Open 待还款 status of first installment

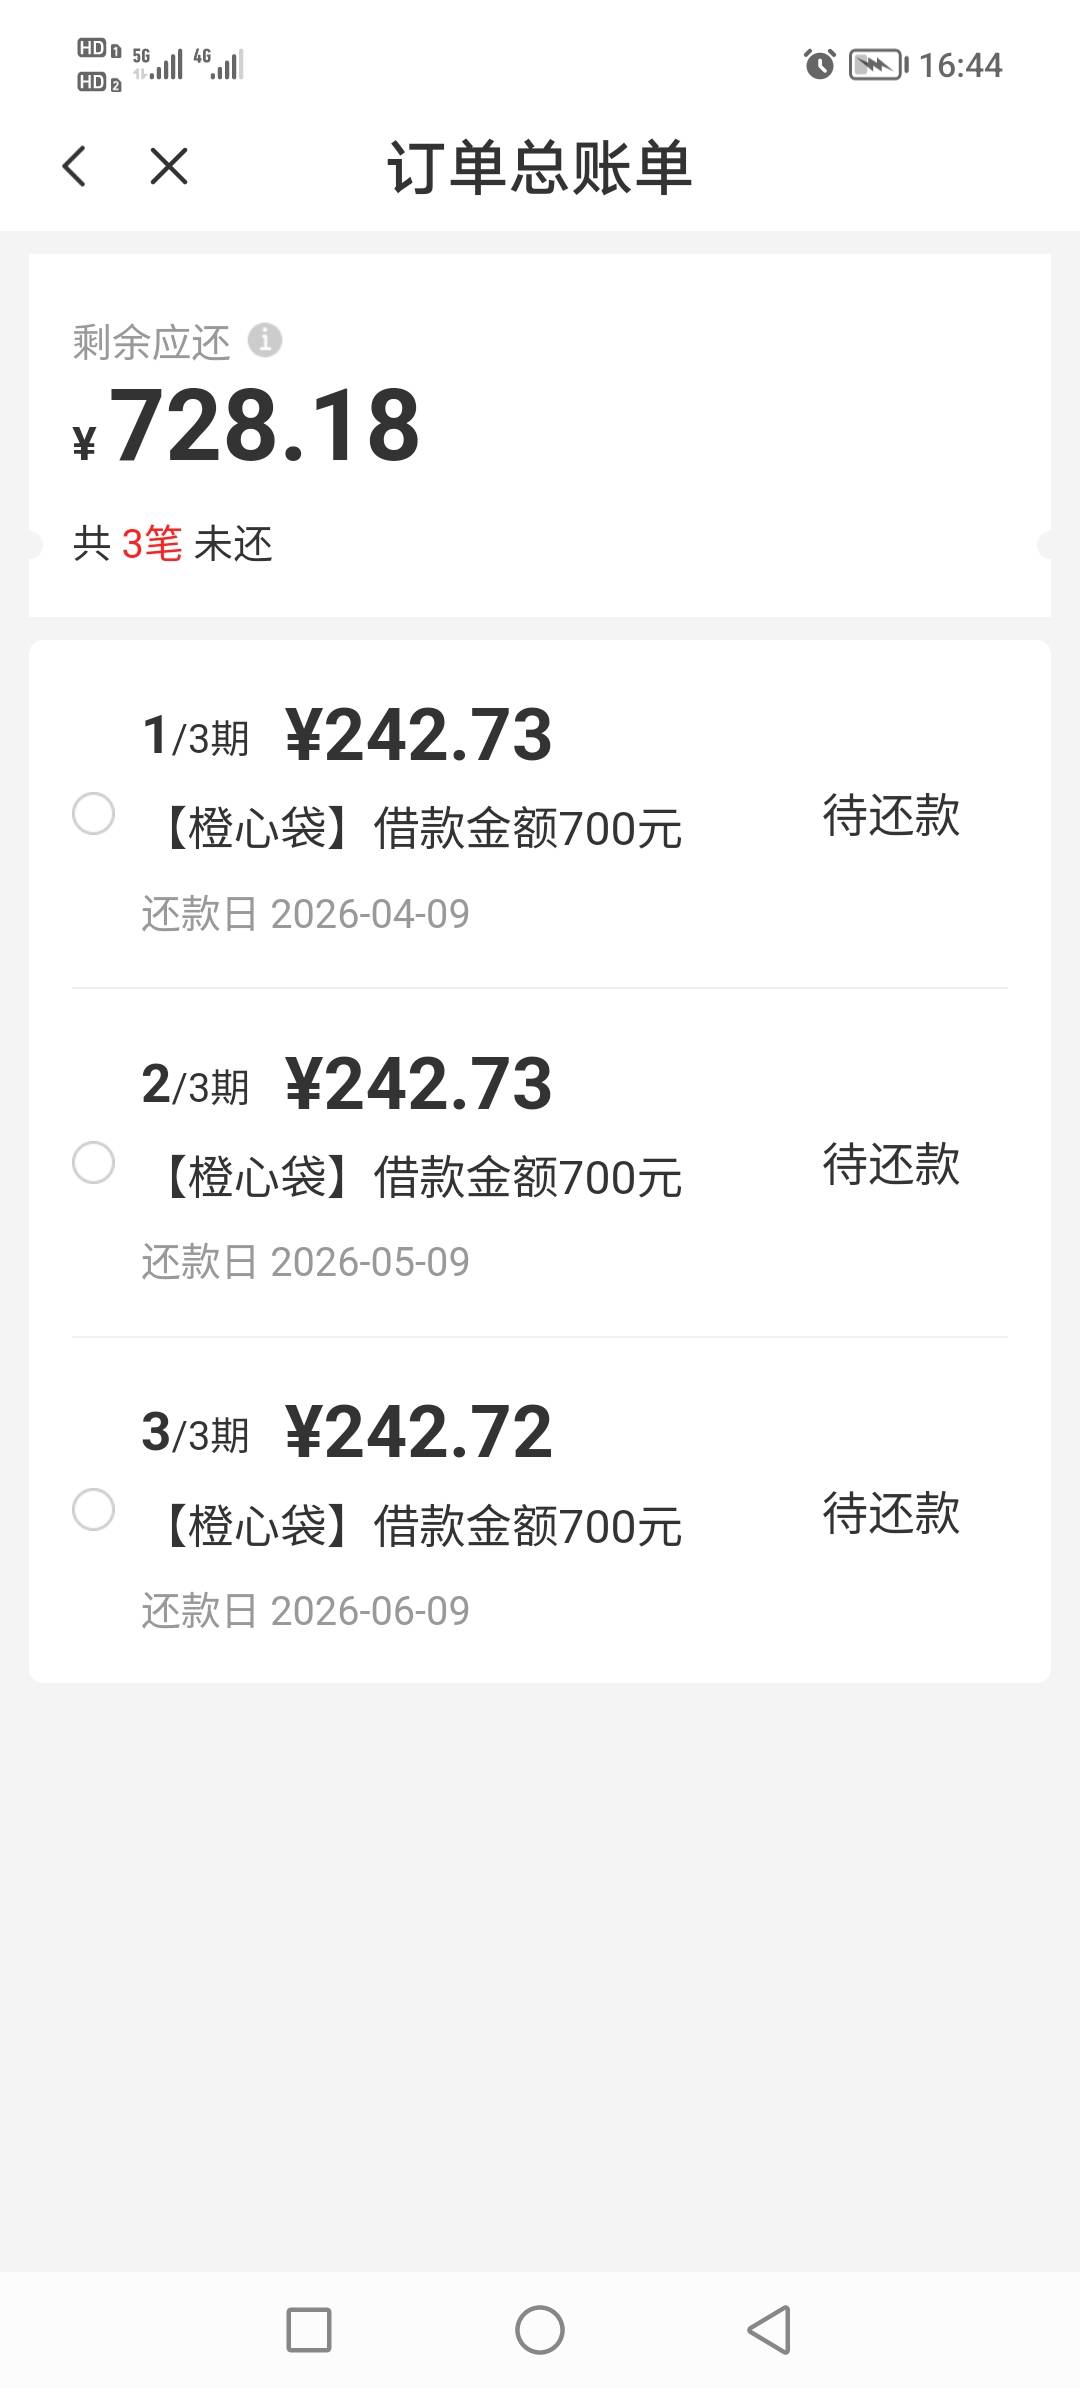tap(890, 816)
